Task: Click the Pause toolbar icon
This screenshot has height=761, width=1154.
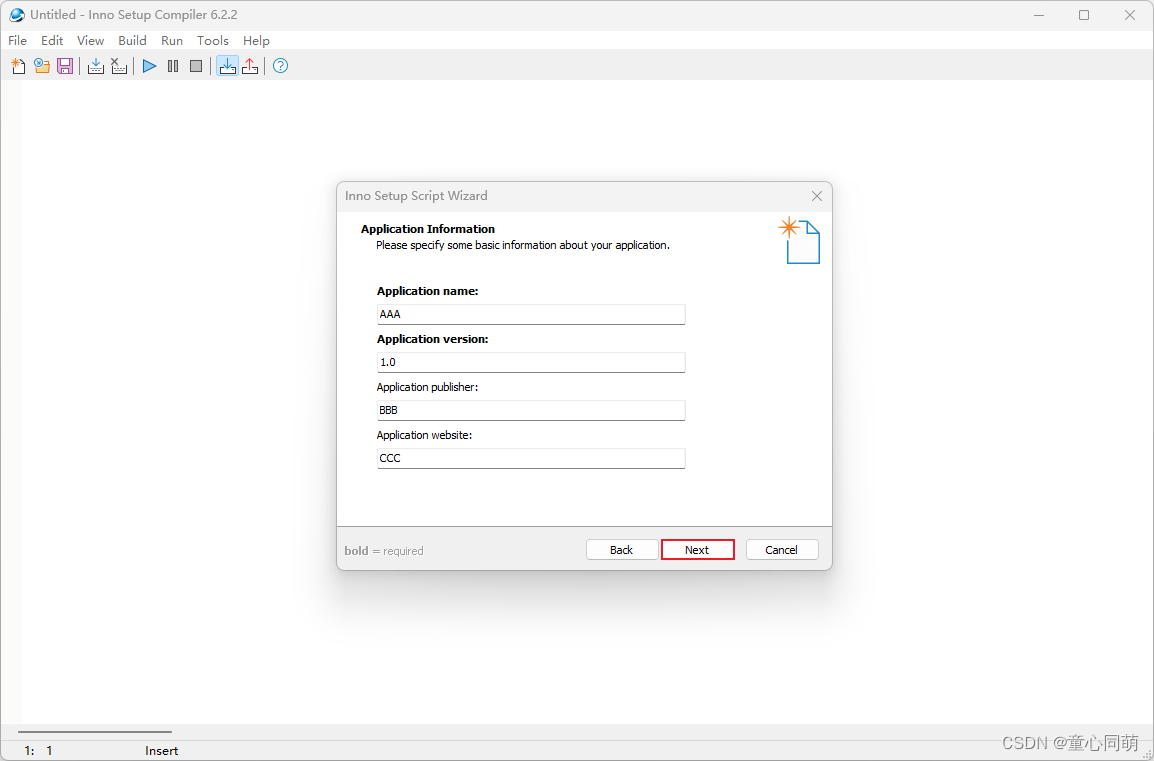Action: (173, 66)
